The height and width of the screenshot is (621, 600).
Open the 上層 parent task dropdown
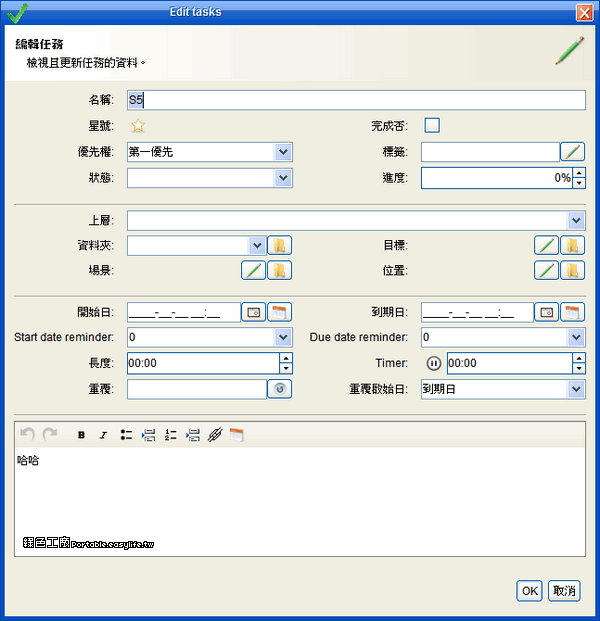tap(576, 221)
